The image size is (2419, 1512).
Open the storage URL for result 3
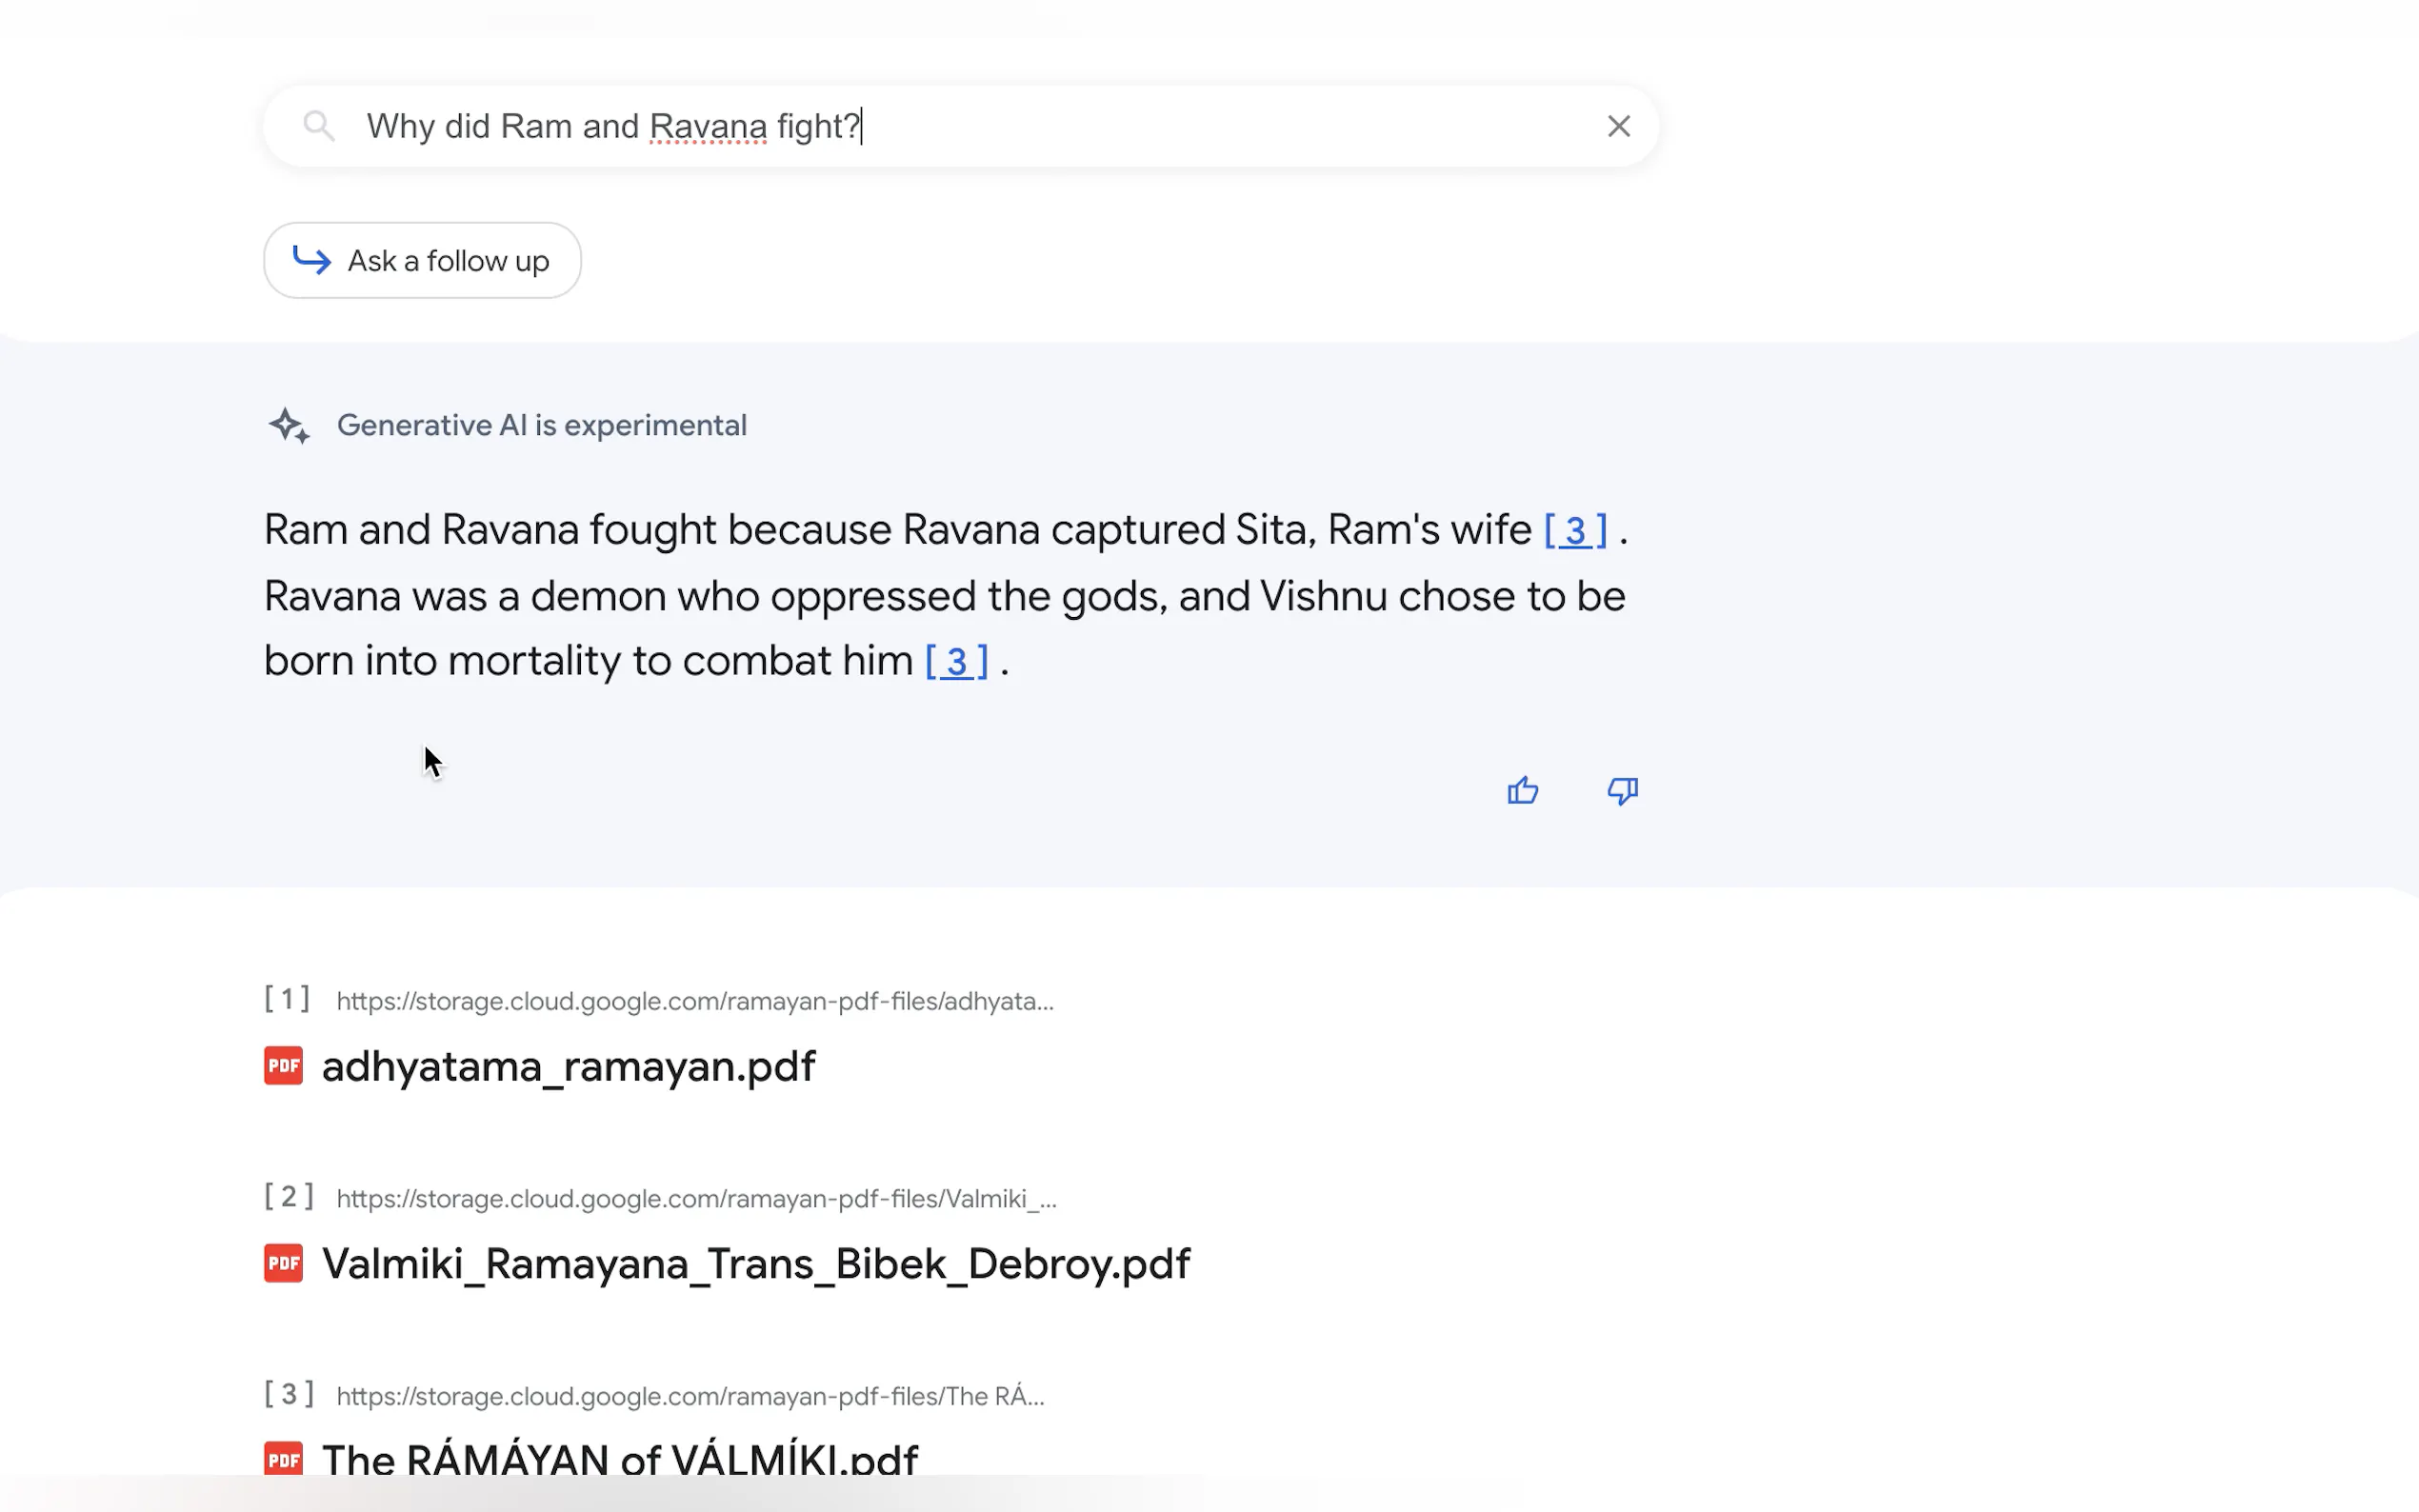click(690, 1396)
